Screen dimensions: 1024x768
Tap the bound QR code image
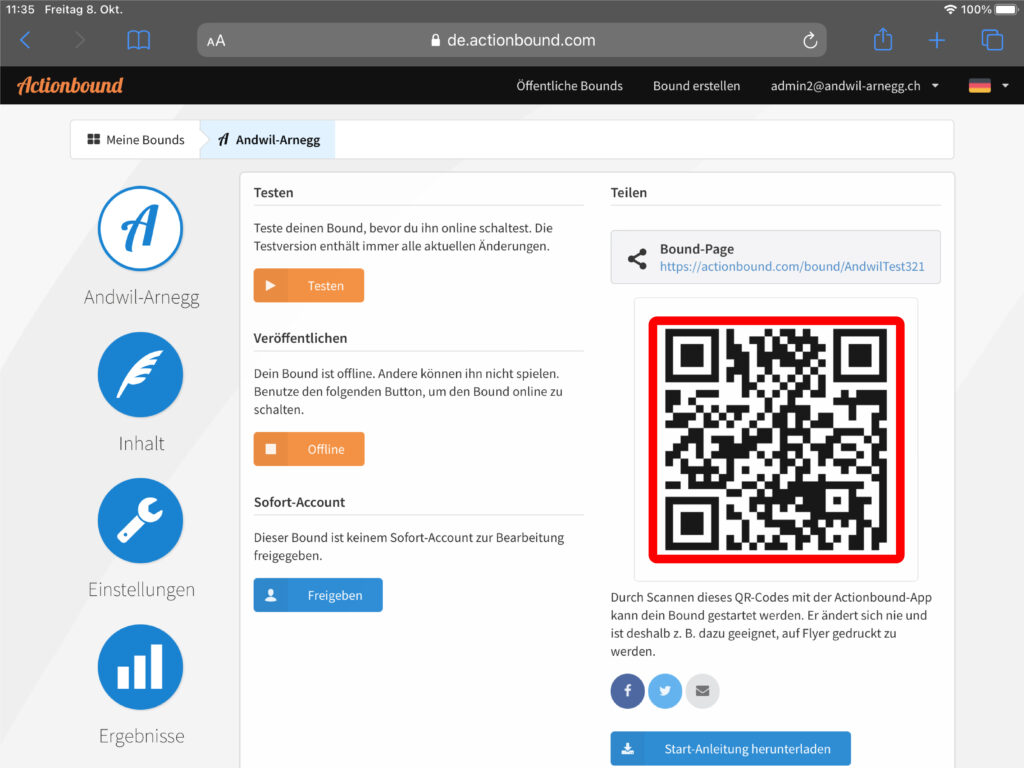tap(776, 440)
